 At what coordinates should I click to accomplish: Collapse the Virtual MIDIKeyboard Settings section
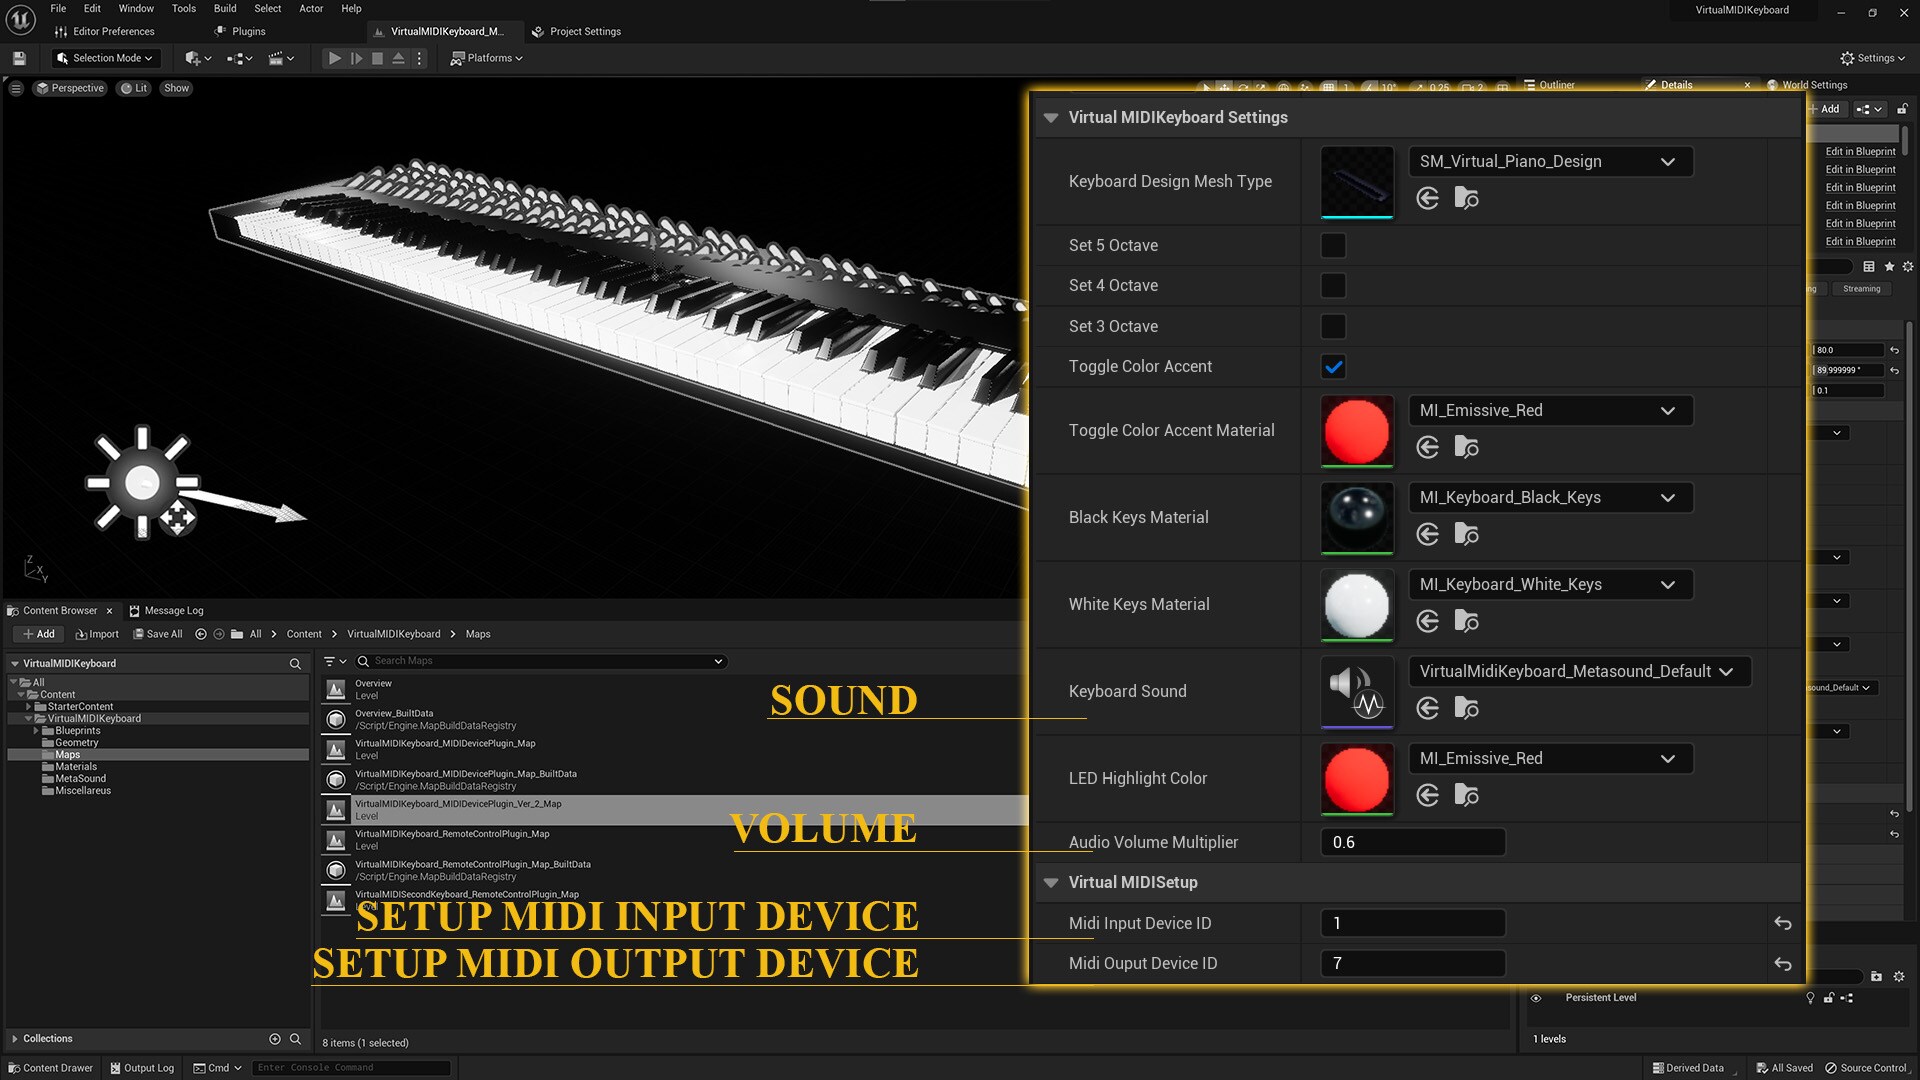[x=1050, y=117]
